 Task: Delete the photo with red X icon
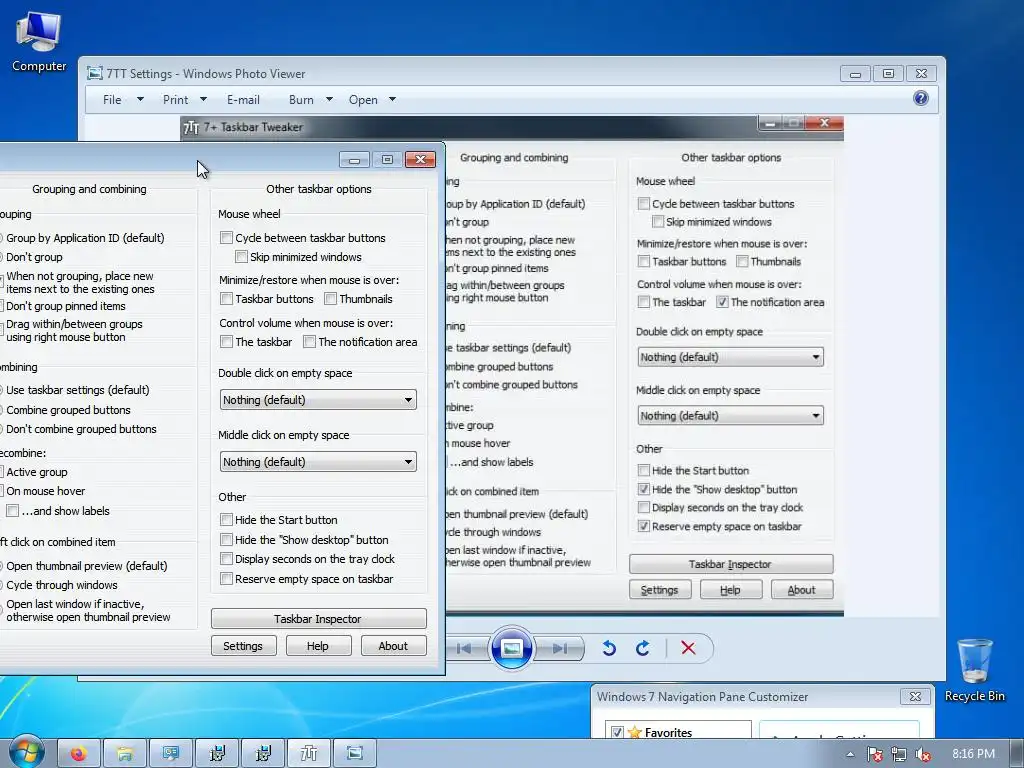click(x=688, y=648)
